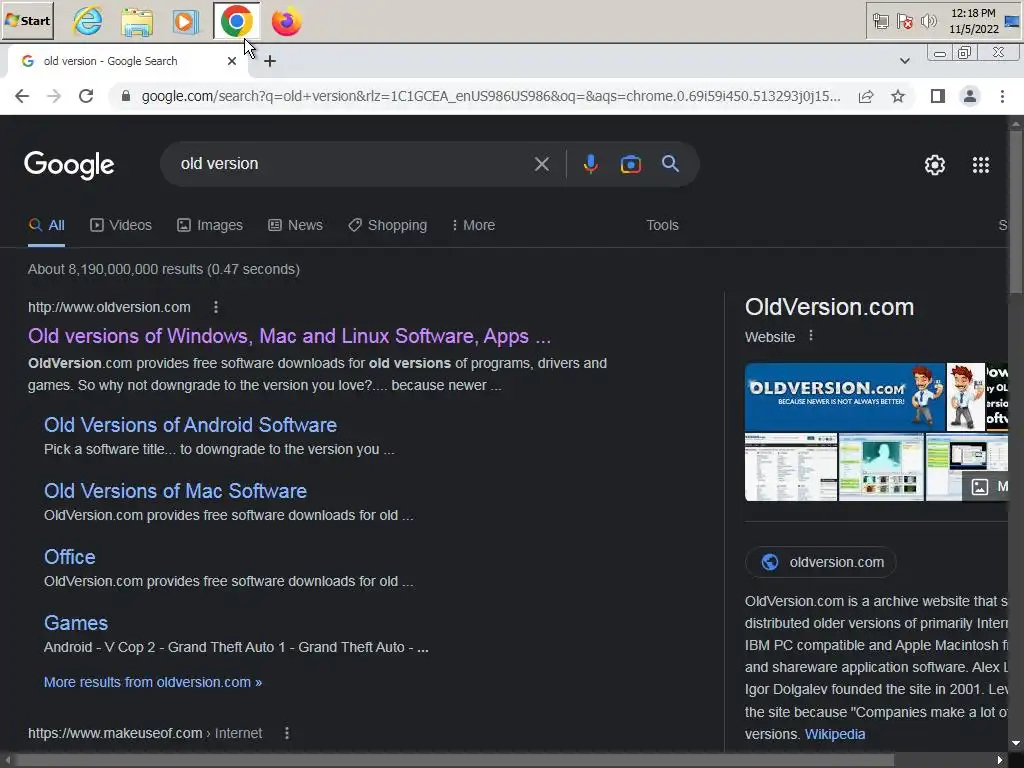Select the Chrome taskbar icon
This screenshot has width=1024, height=768.
(x=236, y=22)
